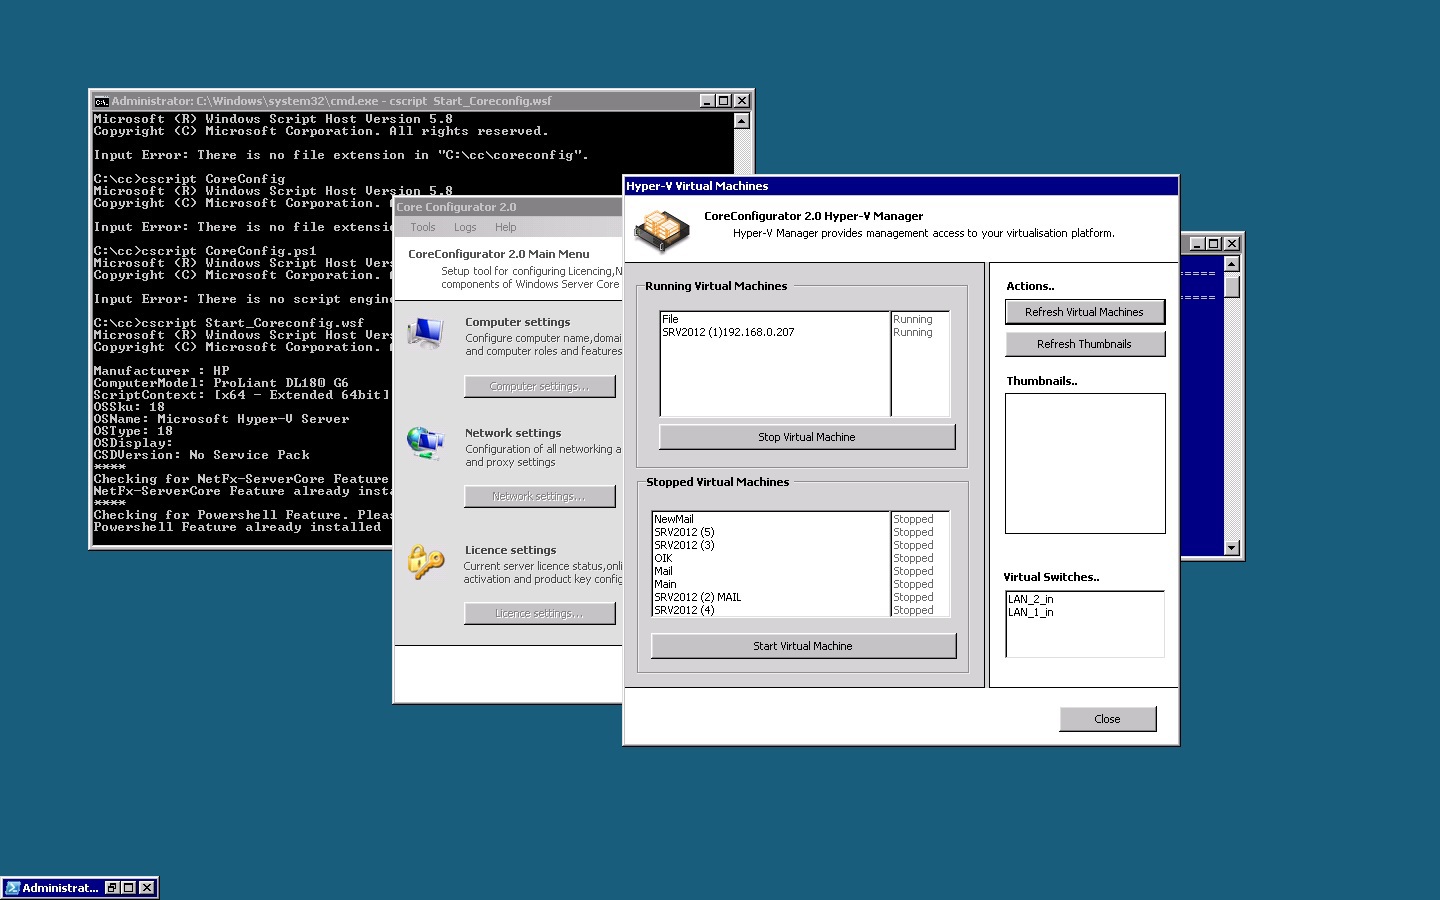
Task: Select stopped VM SRV2012 (2) MAIL
Action: tap(771, 597)
